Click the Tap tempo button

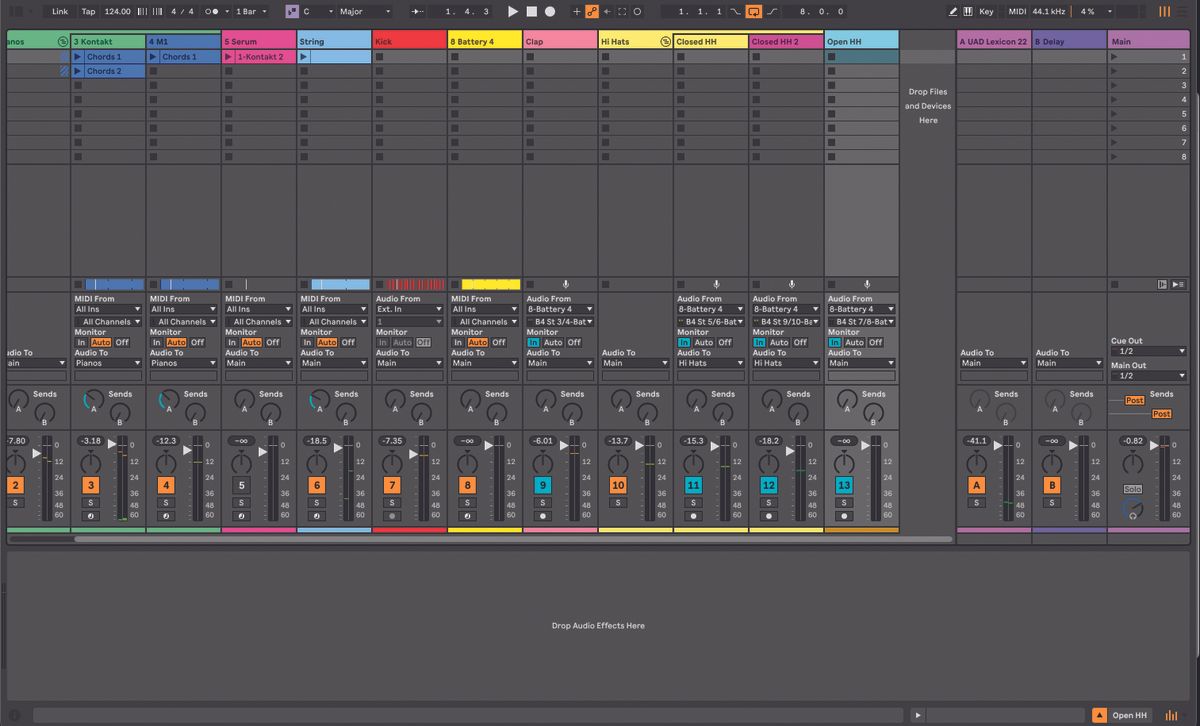click(88, 12)
